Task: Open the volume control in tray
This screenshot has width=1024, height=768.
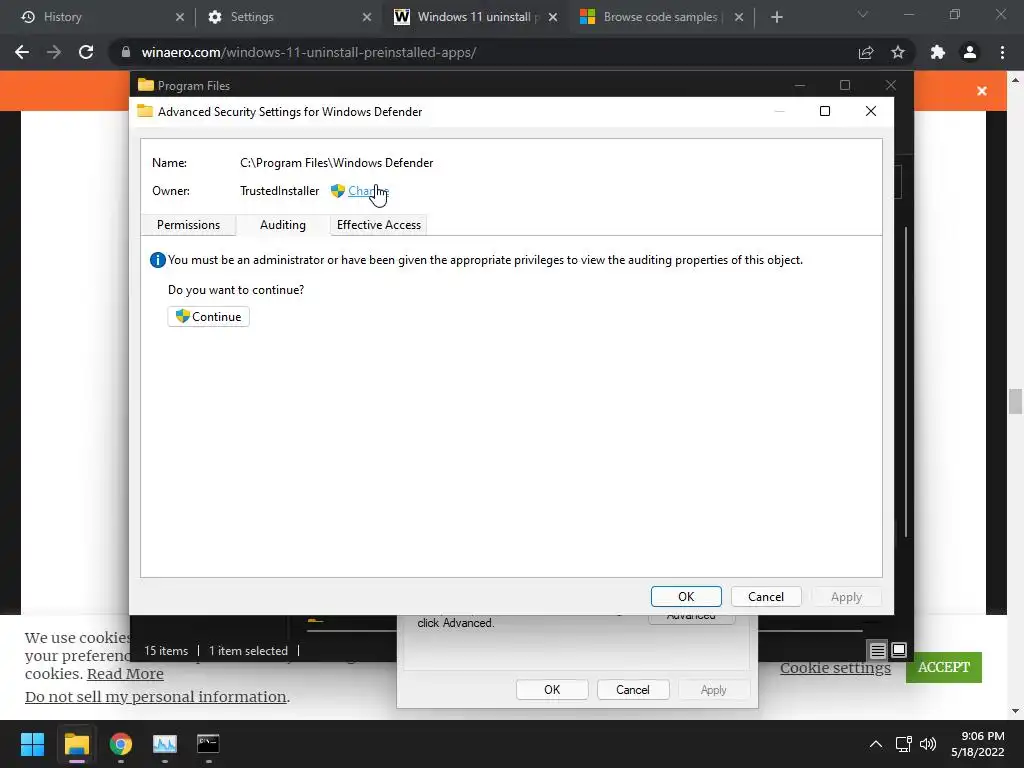Action: tap(927, 744)
